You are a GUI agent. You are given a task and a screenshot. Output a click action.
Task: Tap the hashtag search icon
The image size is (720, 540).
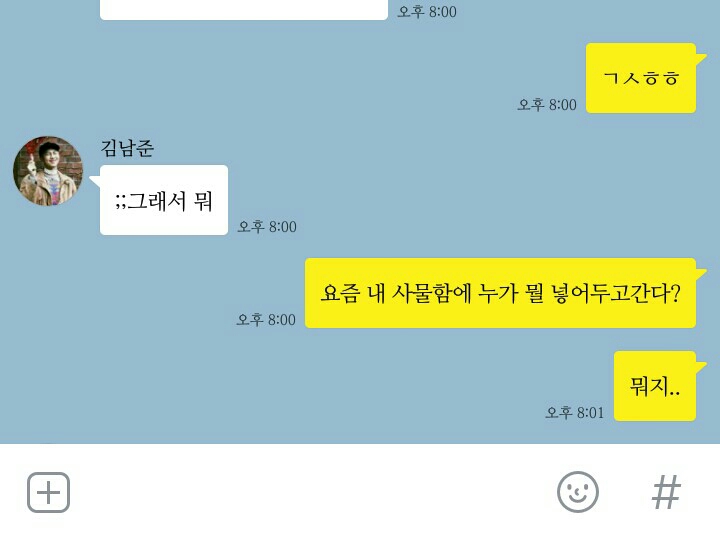click(666, 492)
